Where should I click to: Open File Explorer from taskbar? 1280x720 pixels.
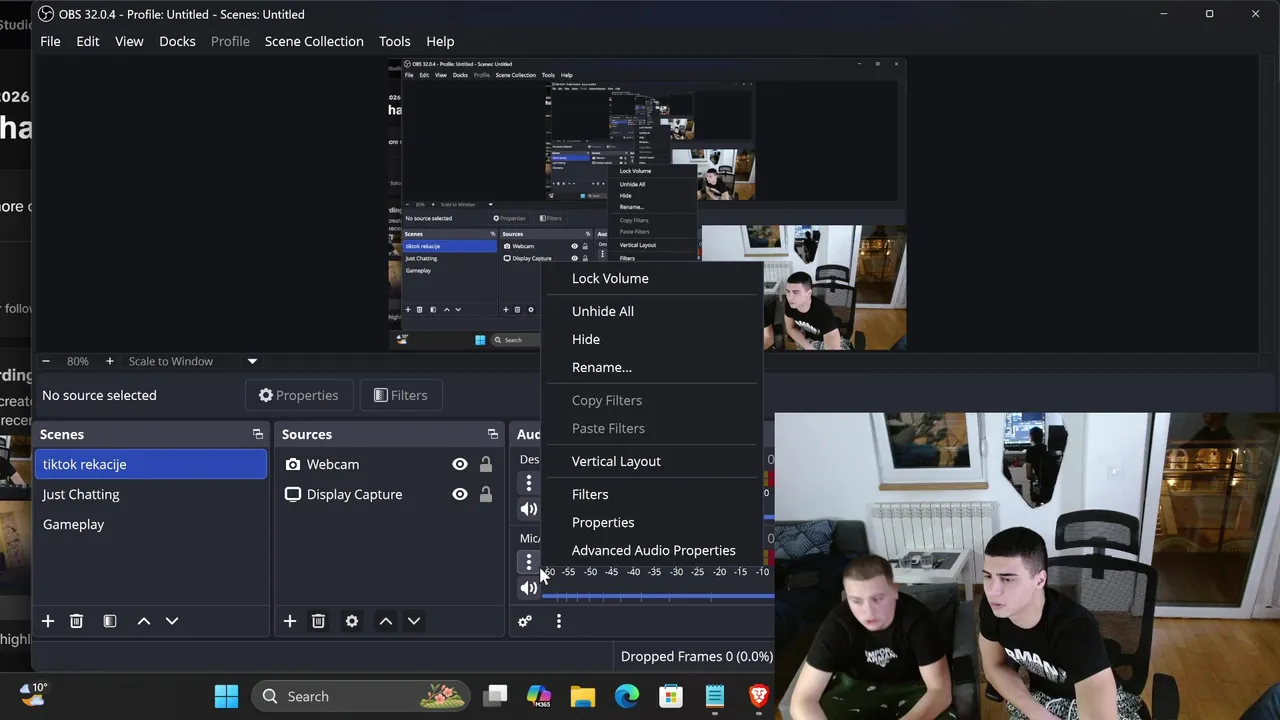click(583, 696)
